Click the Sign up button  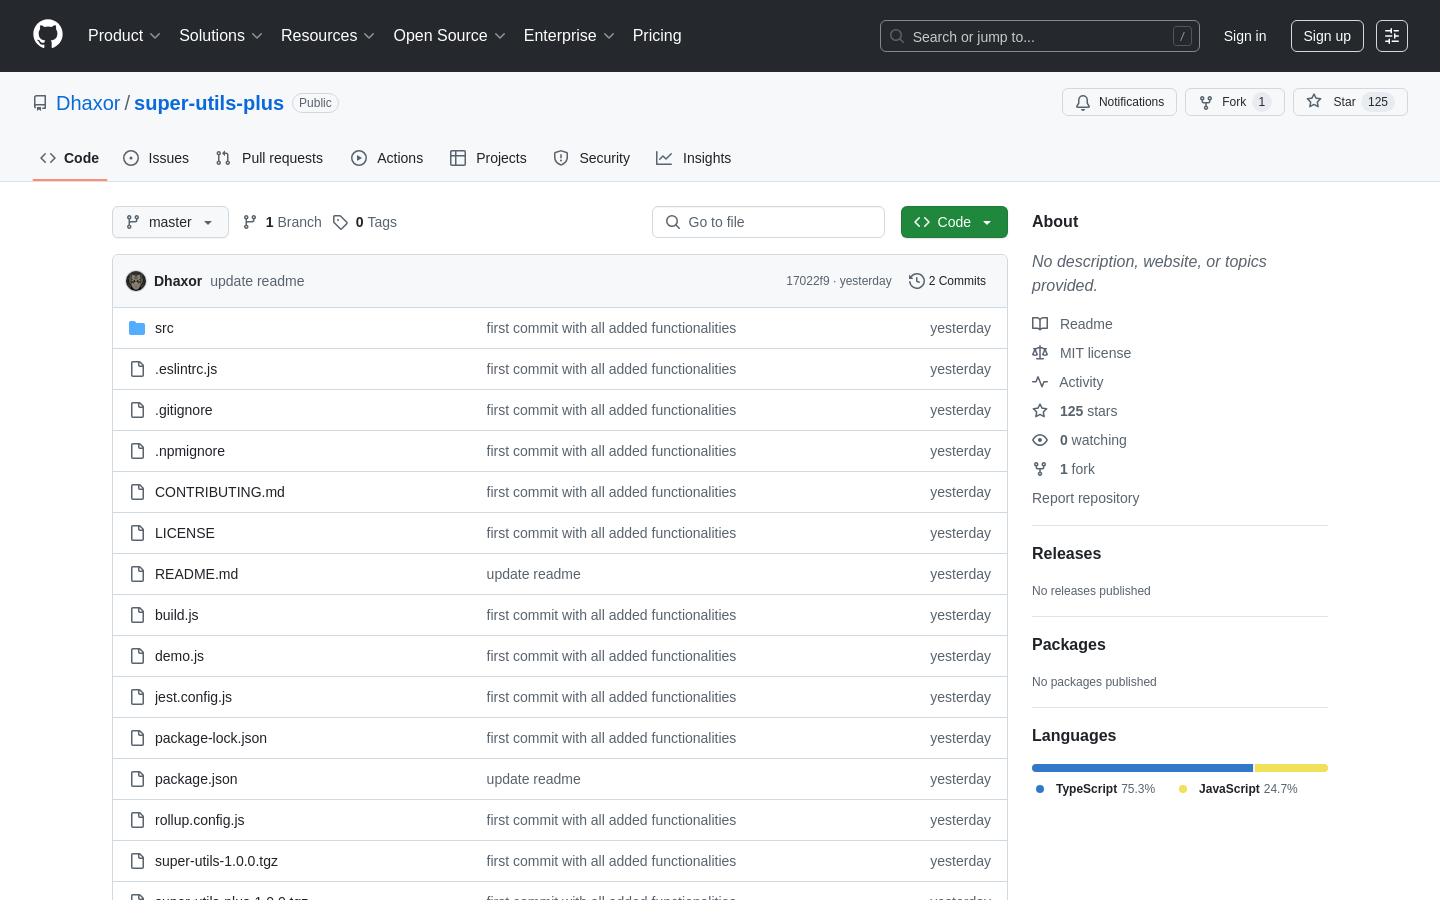point(1327,36)
